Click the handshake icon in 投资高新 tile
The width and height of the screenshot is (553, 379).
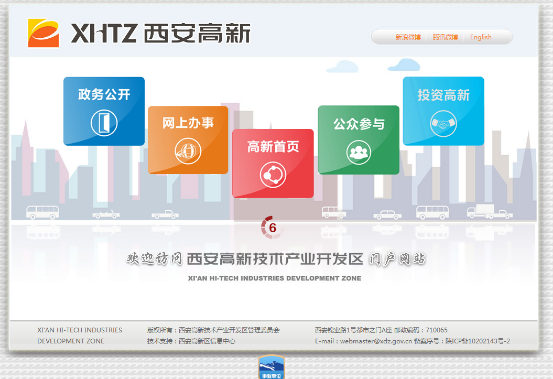point(443,123)
